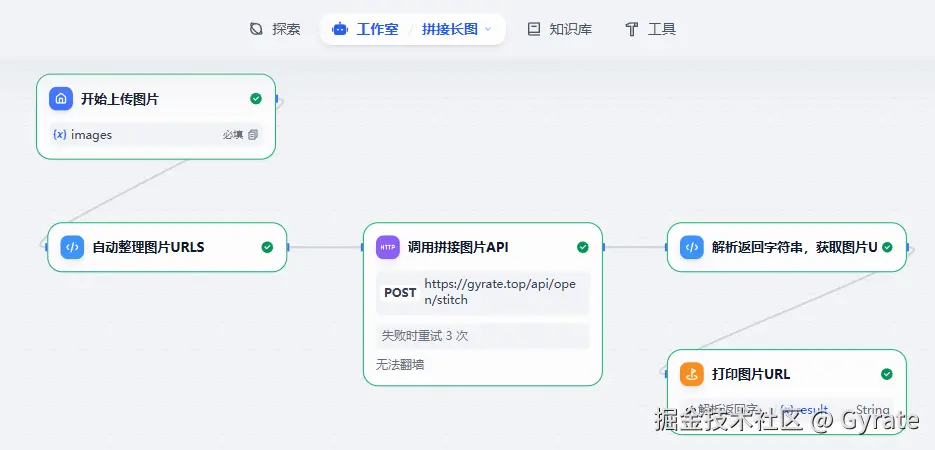Select the images variable row
The image size is (935, 450).
pyautogui.click(x=156, y=135)
